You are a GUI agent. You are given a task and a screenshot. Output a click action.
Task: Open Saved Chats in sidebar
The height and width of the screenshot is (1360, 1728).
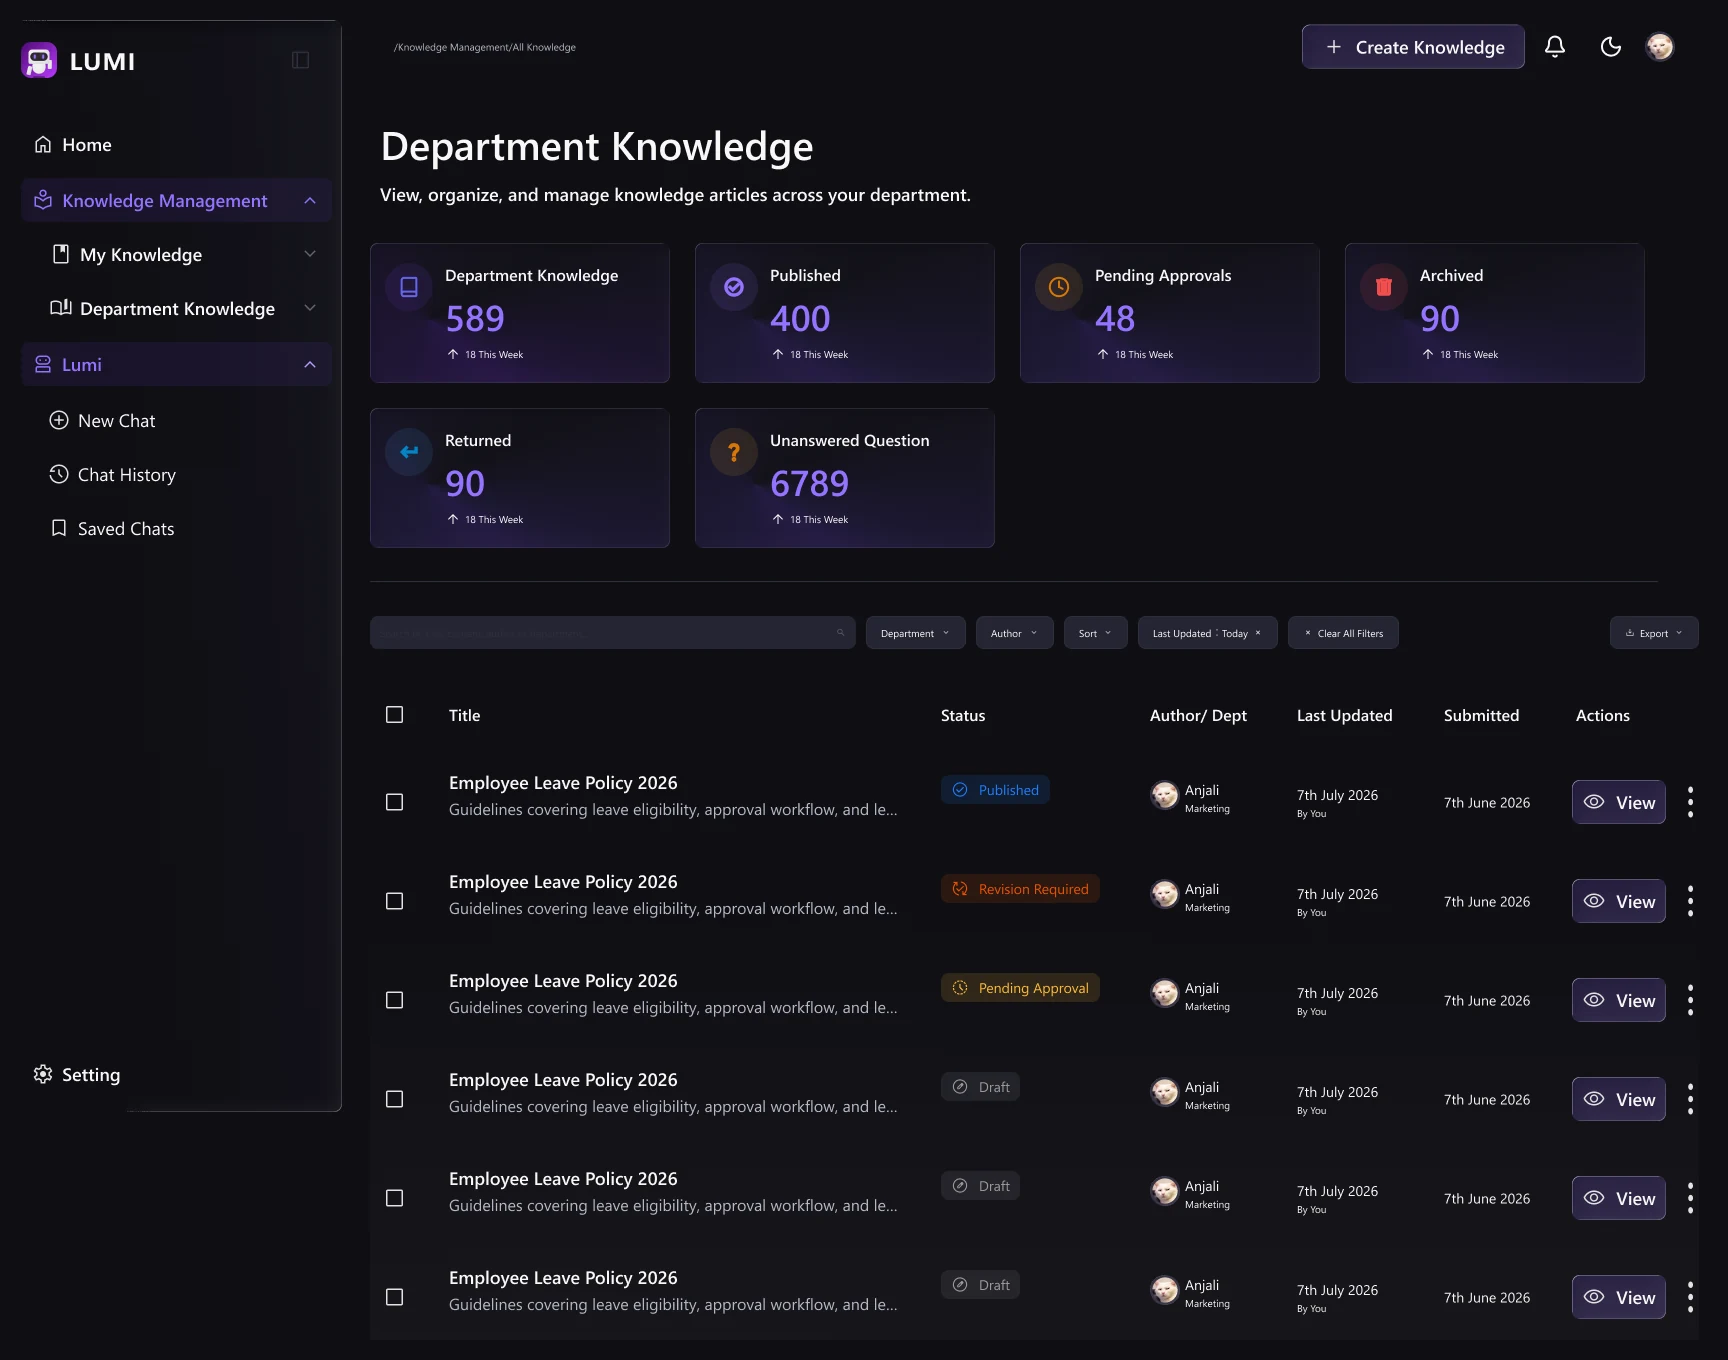112,529
